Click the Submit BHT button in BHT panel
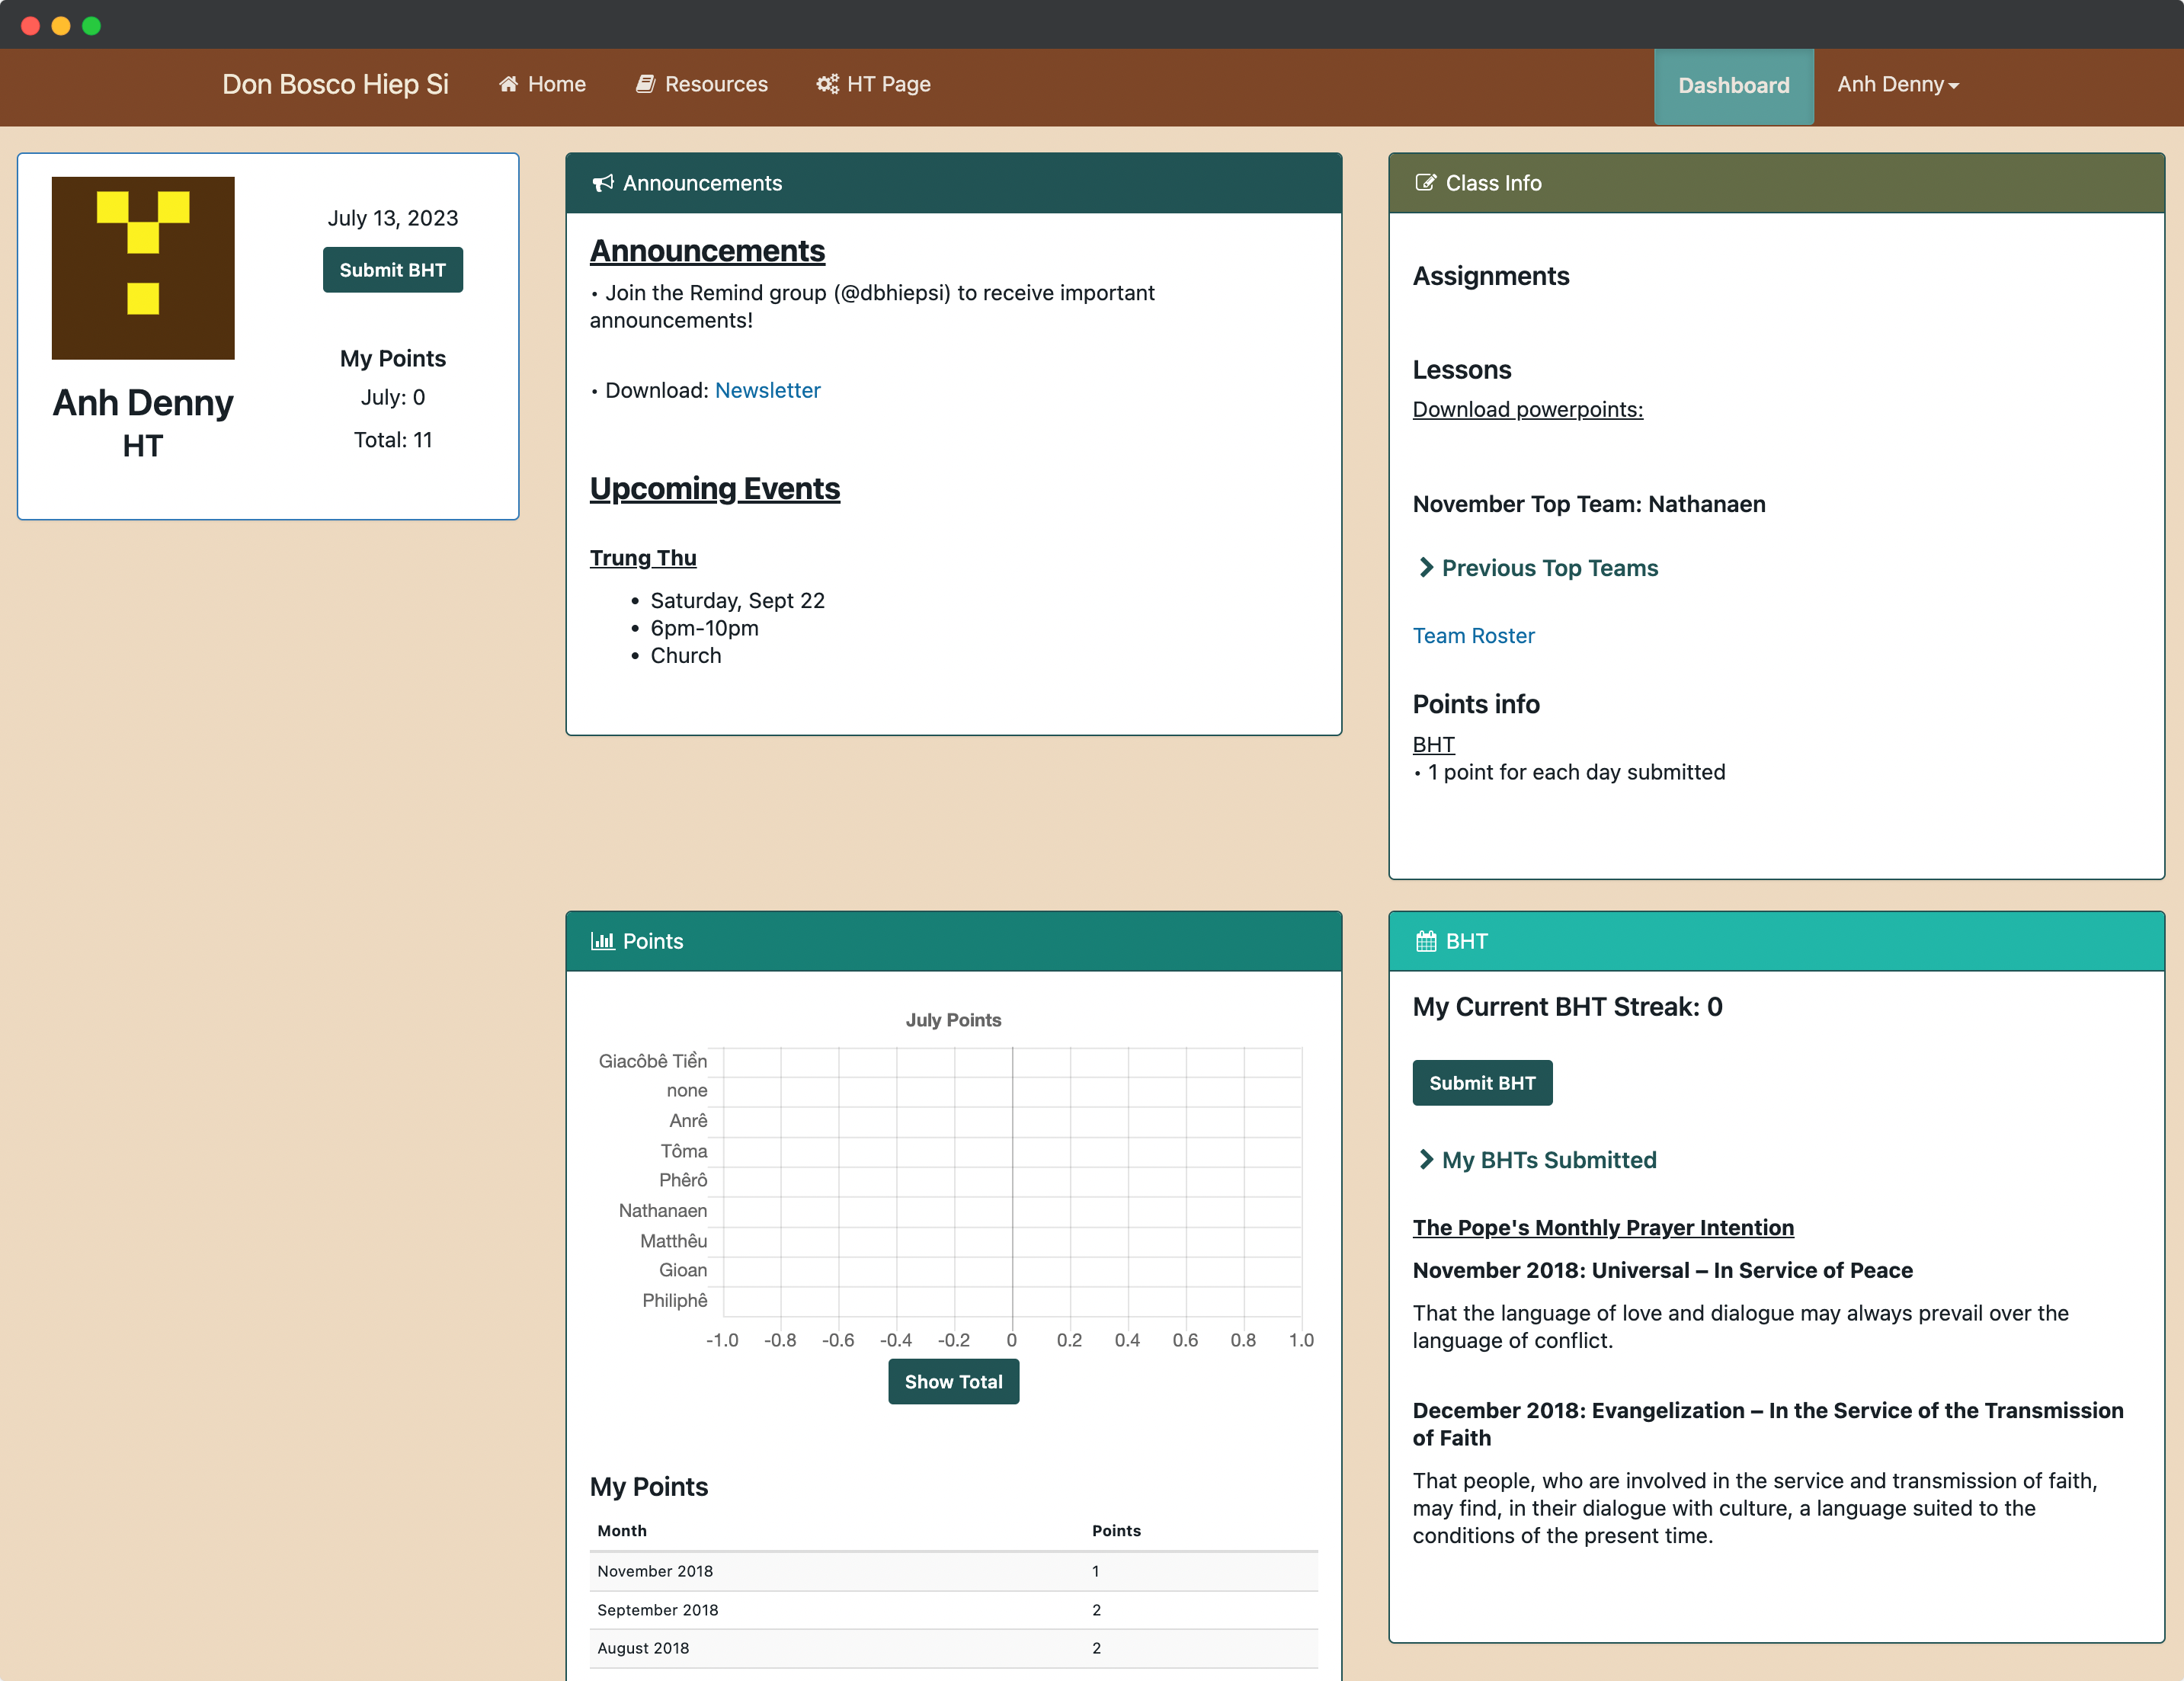 [1481, 1082]
